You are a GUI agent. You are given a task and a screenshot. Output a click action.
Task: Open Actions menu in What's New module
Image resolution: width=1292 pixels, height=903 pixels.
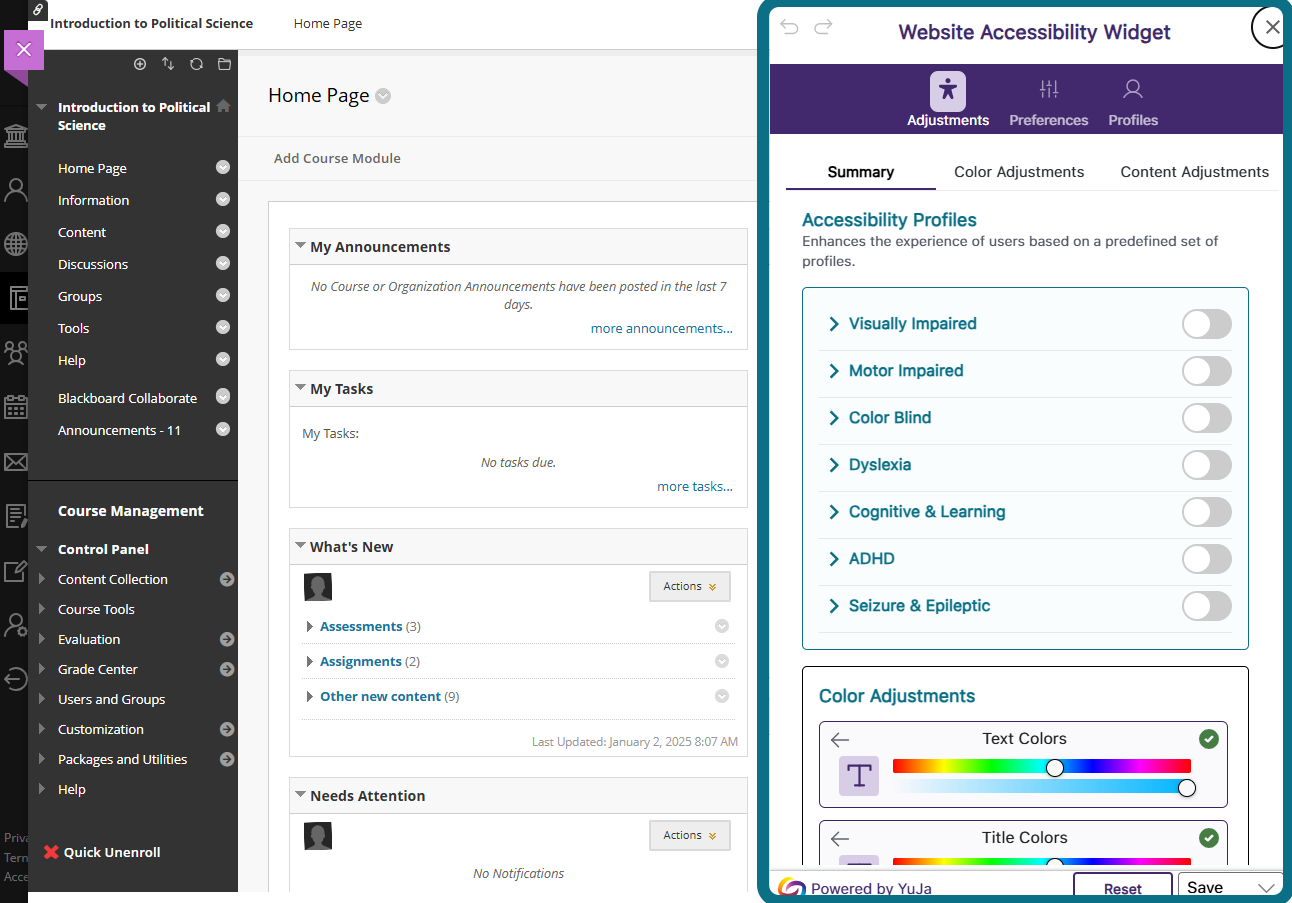point(690,587)
